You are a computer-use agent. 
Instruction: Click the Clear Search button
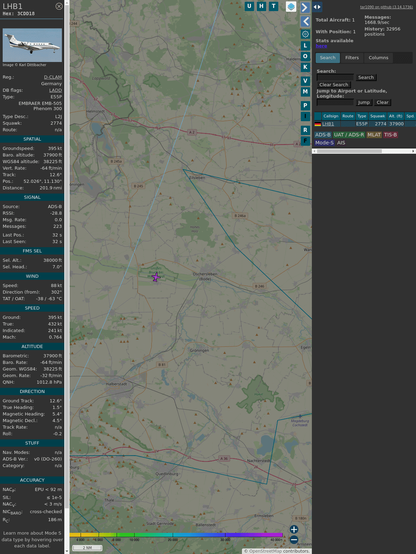tap(334, 84)
